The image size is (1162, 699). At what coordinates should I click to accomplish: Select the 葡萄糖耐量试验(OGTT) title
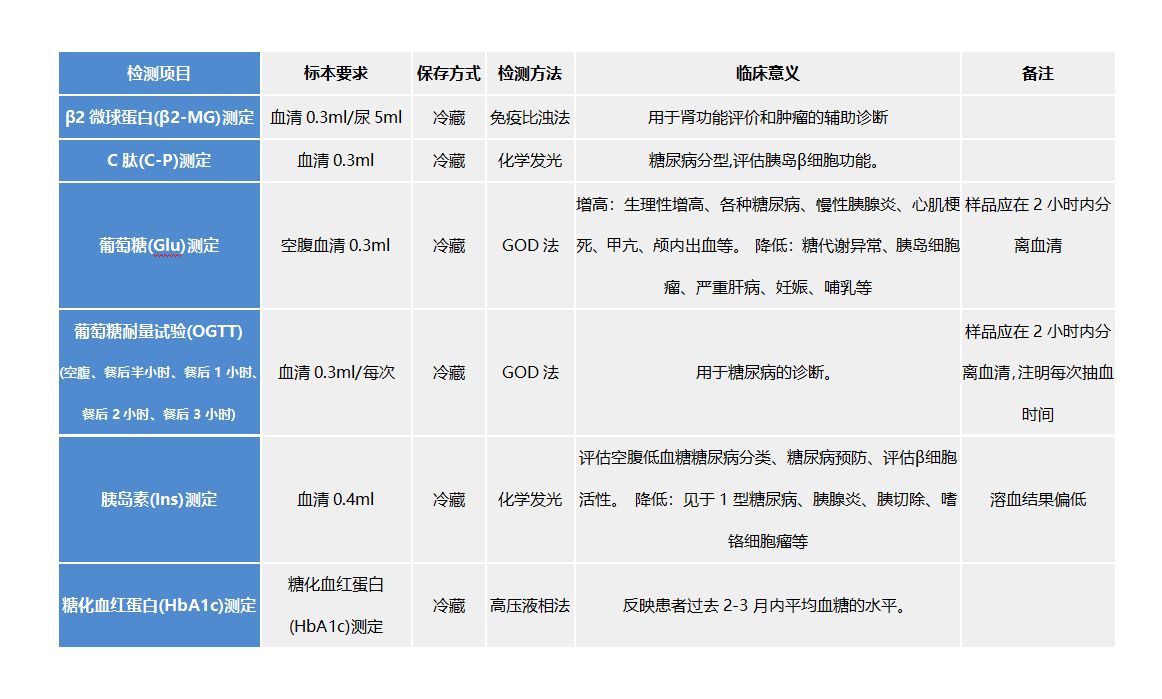(x=159, y=331)
